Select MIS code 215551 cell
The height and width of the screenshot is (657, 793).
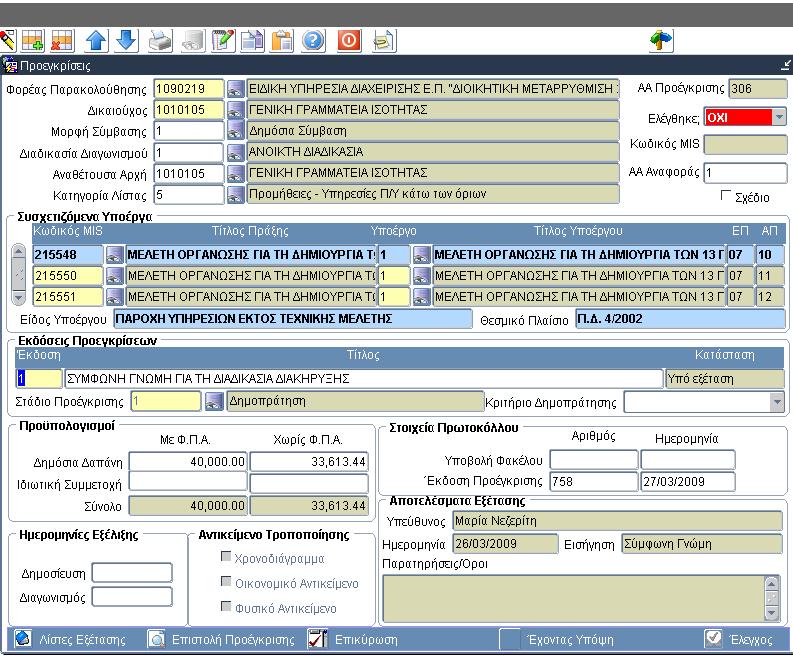(x=68, y=297)
